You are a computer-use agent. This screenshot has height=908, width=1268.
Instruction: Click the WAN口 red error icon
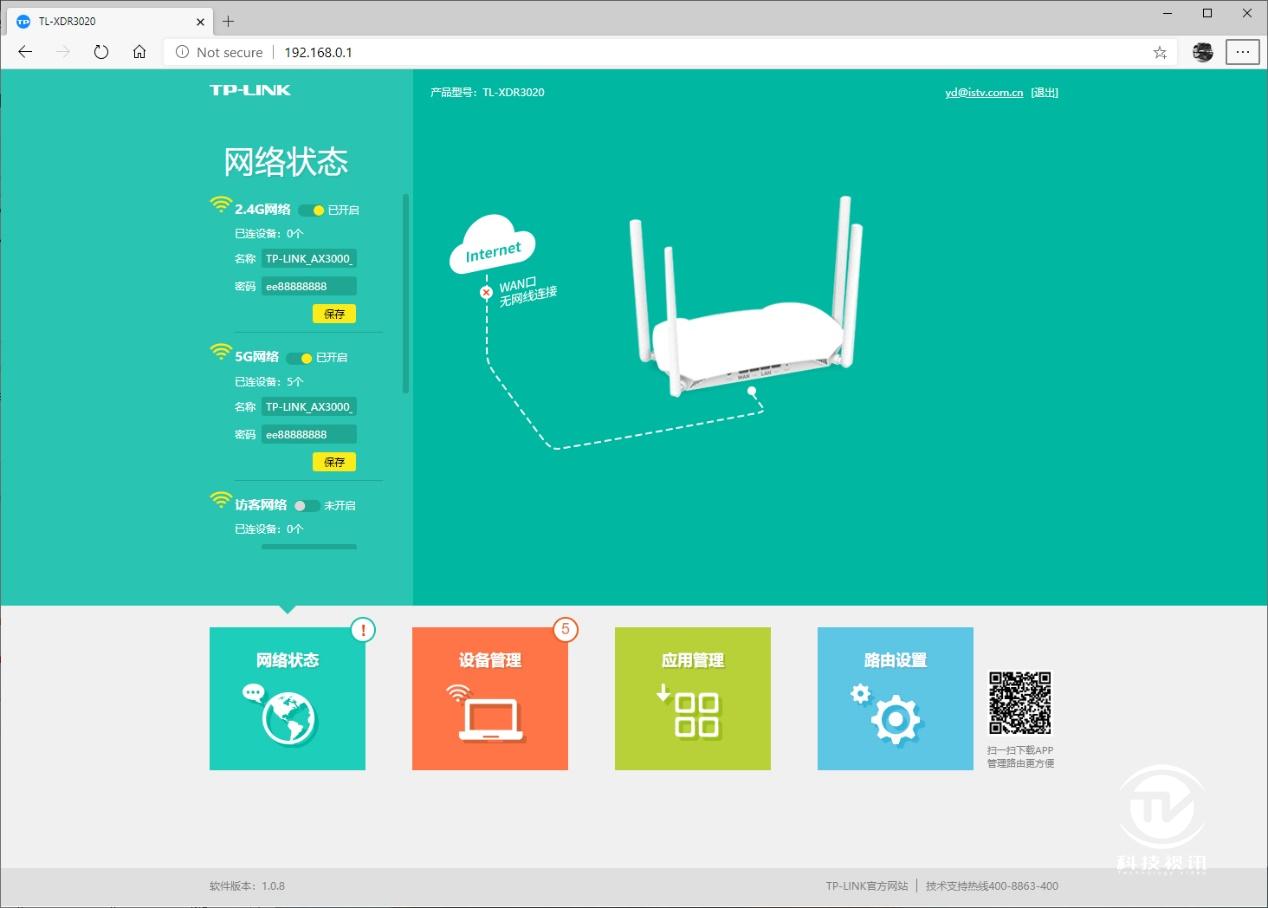486,292
